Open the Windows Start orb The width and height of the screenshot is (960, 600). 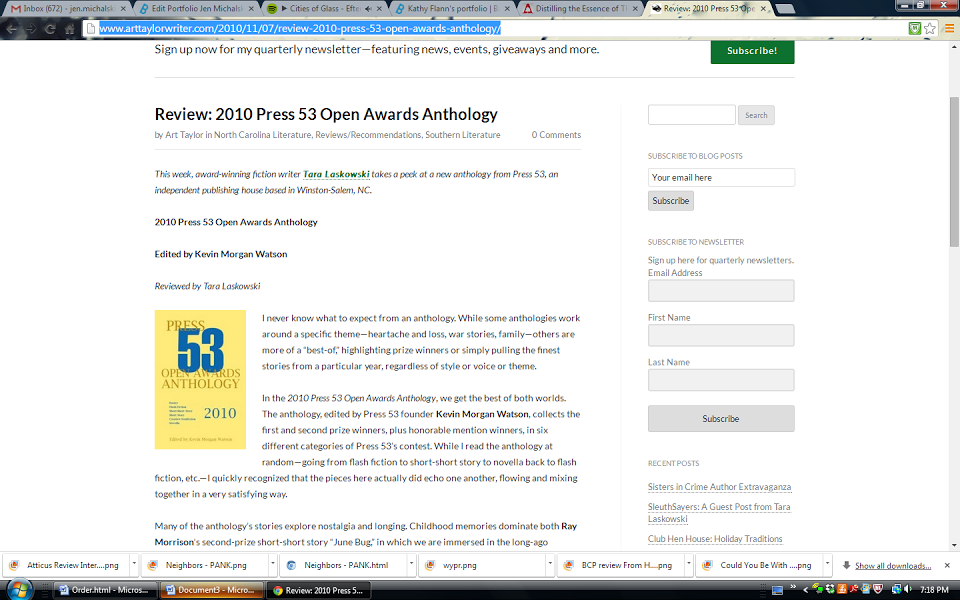[18, 589]
